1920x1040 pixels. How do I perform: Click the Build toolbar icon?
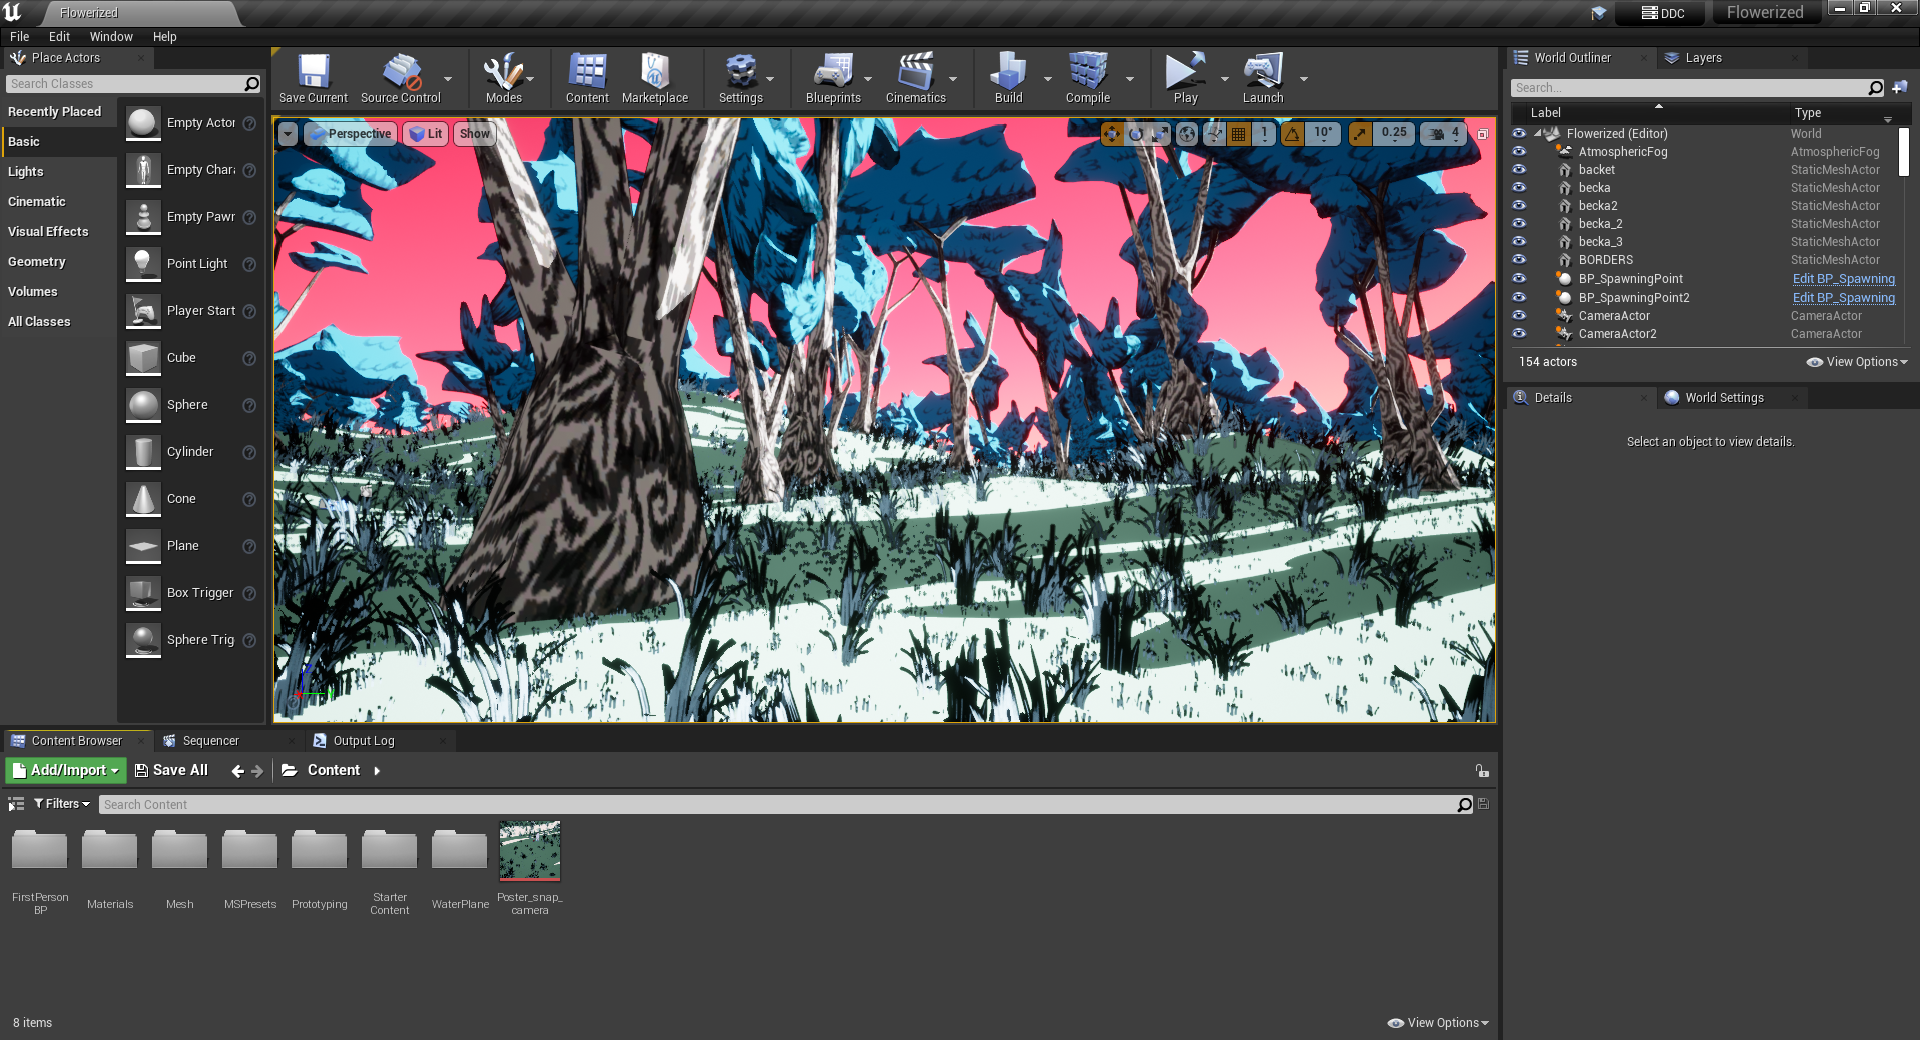1008,78
